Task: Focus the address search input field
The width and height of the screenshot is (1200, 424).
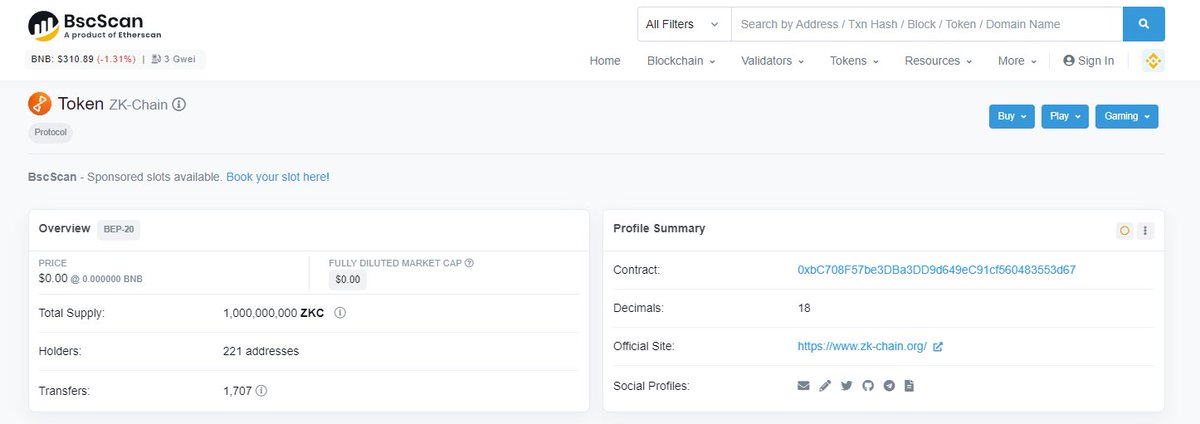Action: pyautogui.click(x=927, y=24)
